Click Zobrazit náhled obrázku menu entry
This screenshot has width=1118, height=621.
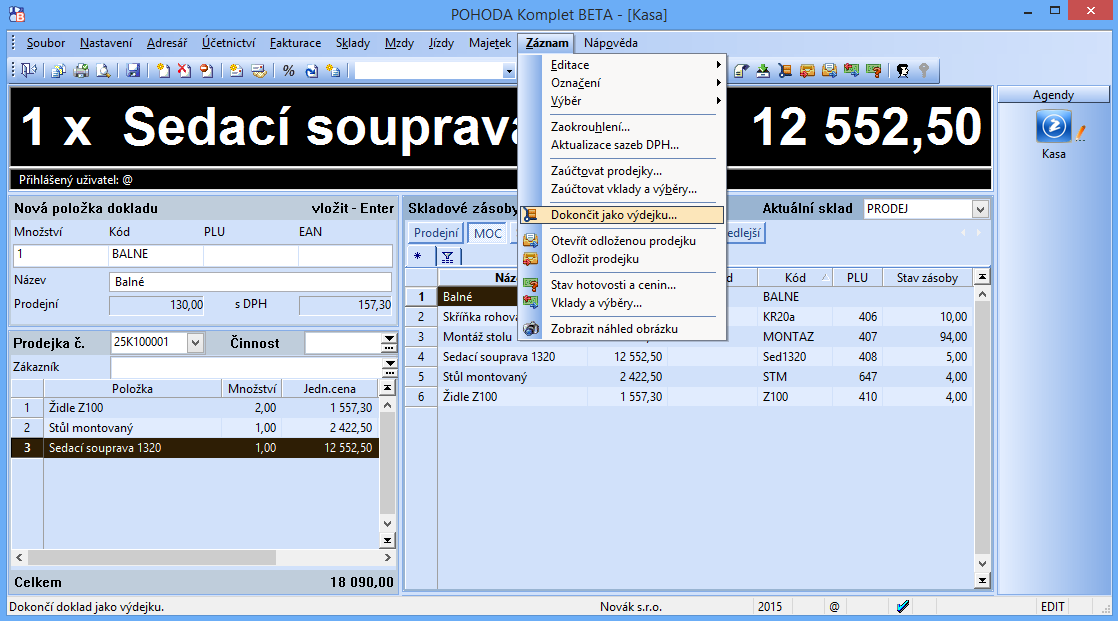coord(622,329)
